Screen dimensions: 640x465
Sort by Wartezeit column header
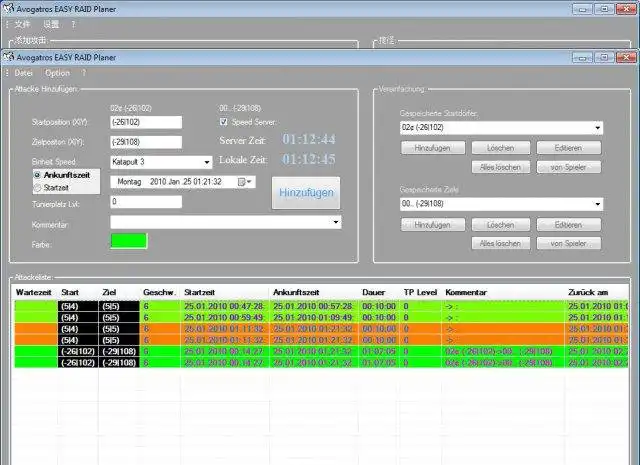(34, 292)
